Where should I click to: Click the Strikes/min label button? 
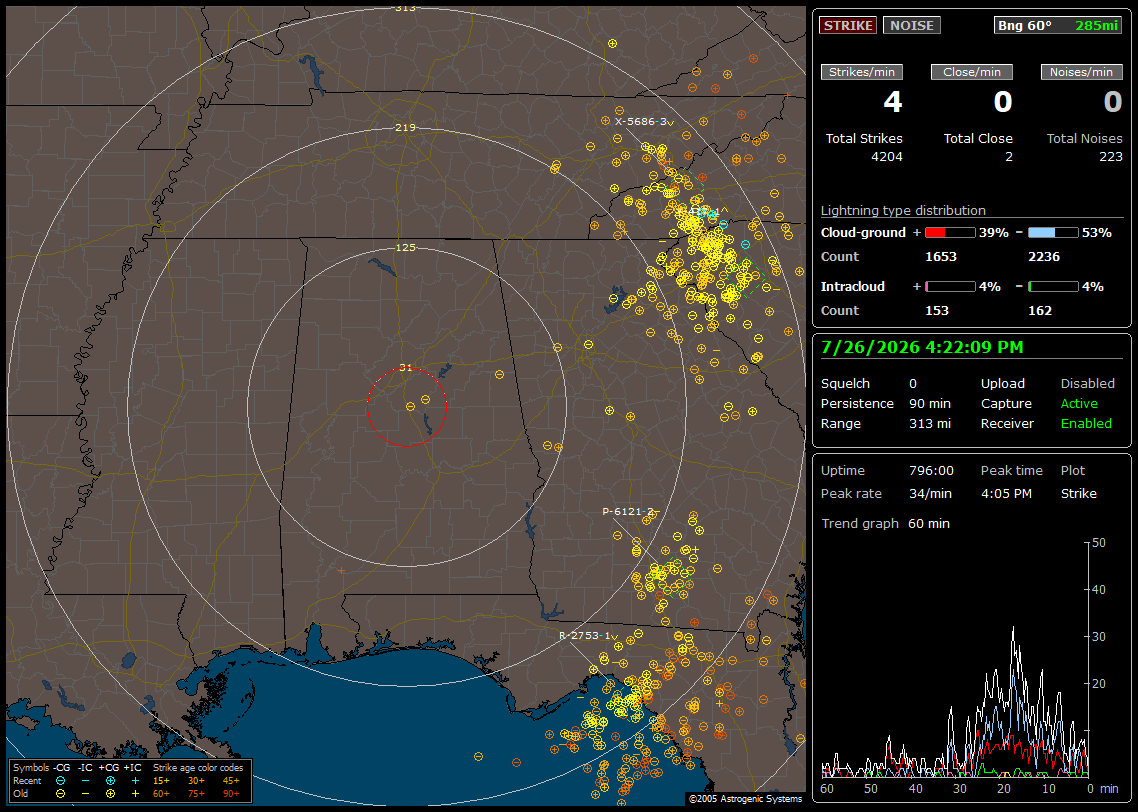click(x=861, y=72)
